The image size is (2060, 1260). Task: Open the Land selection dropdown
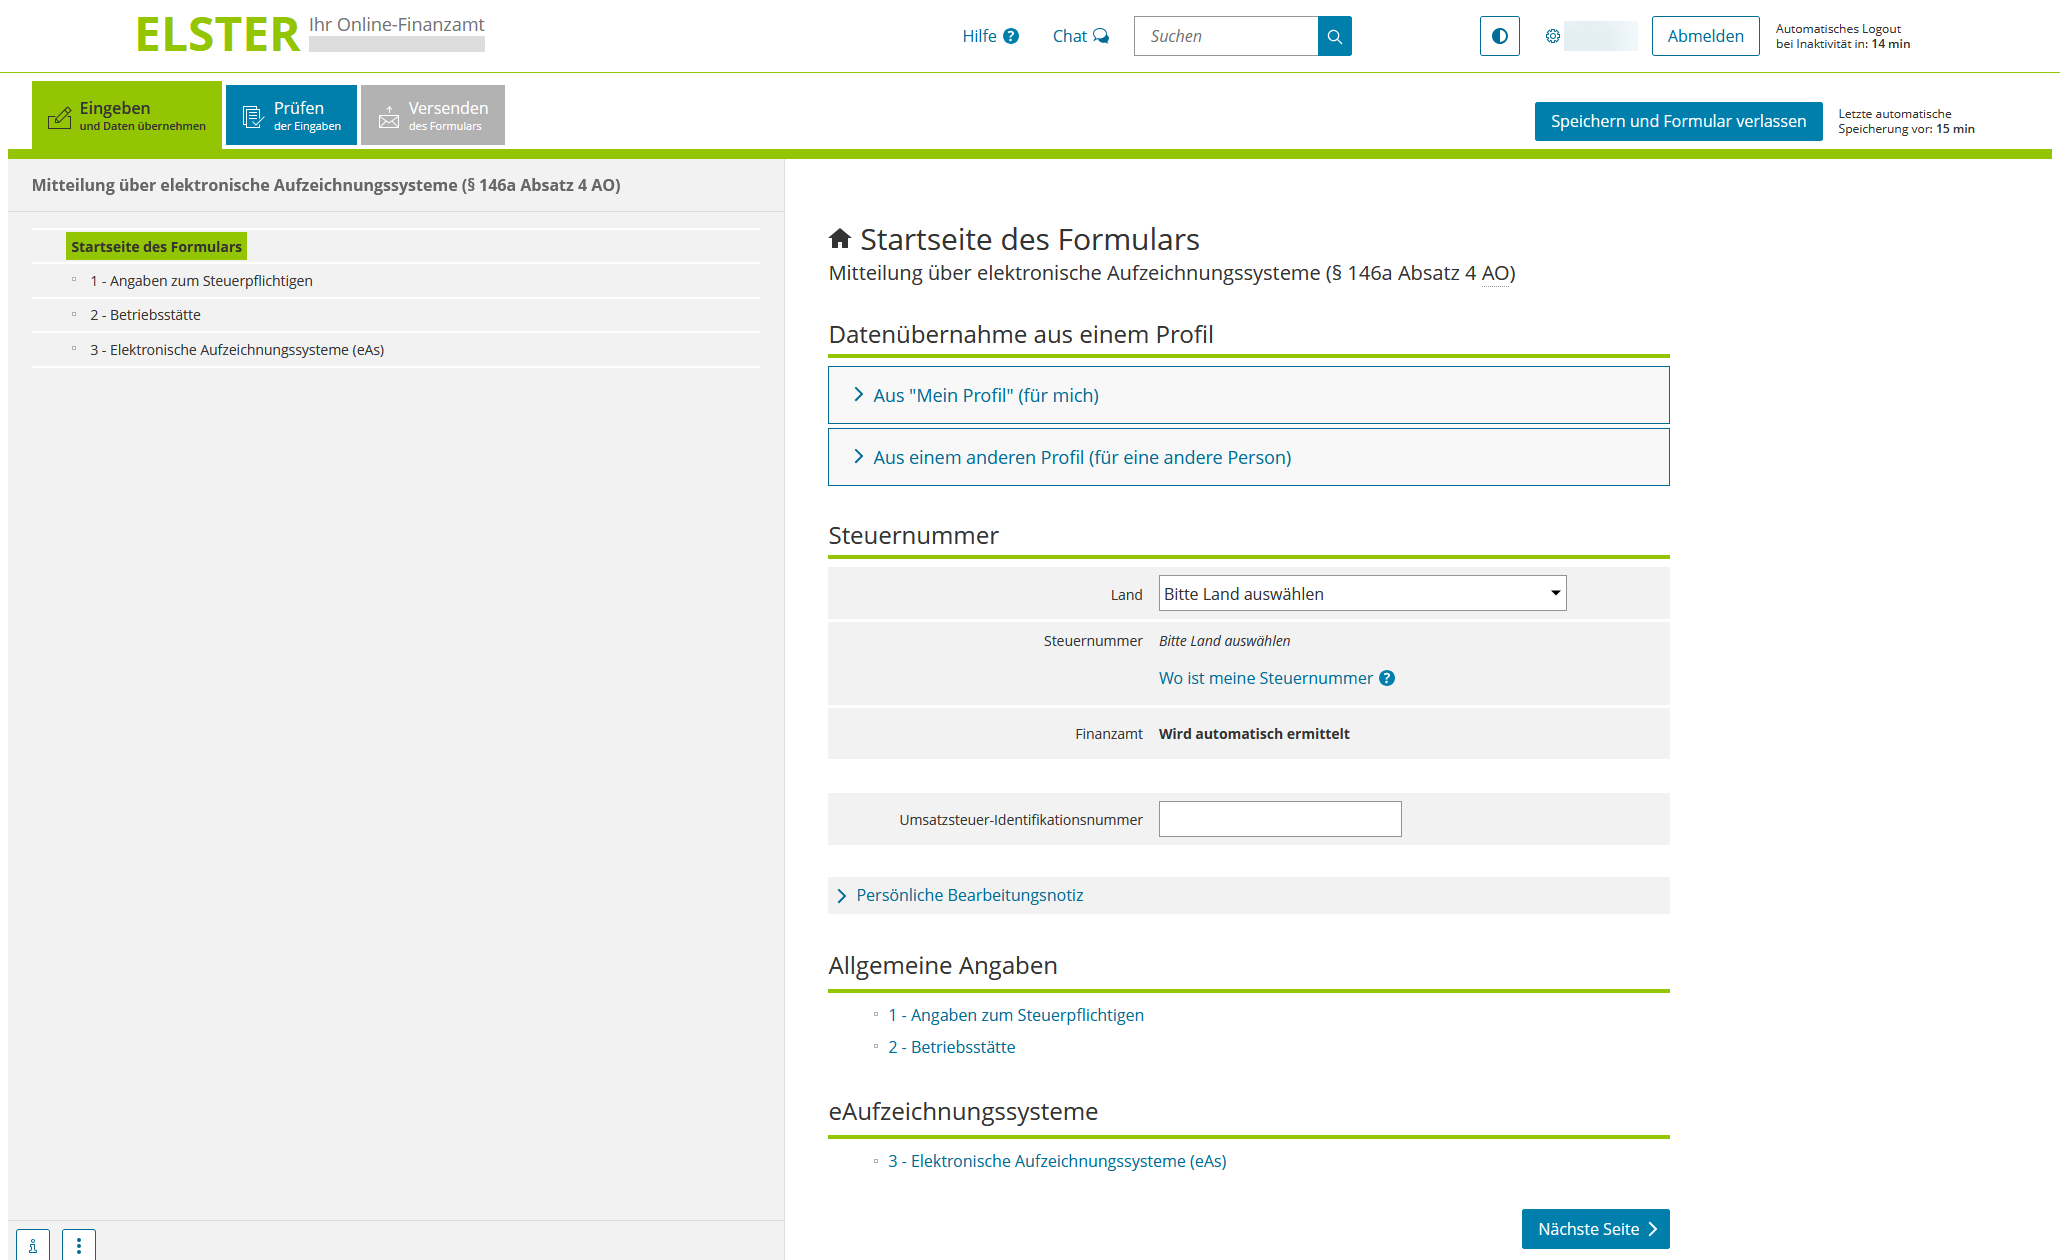tap(1362, 594)
